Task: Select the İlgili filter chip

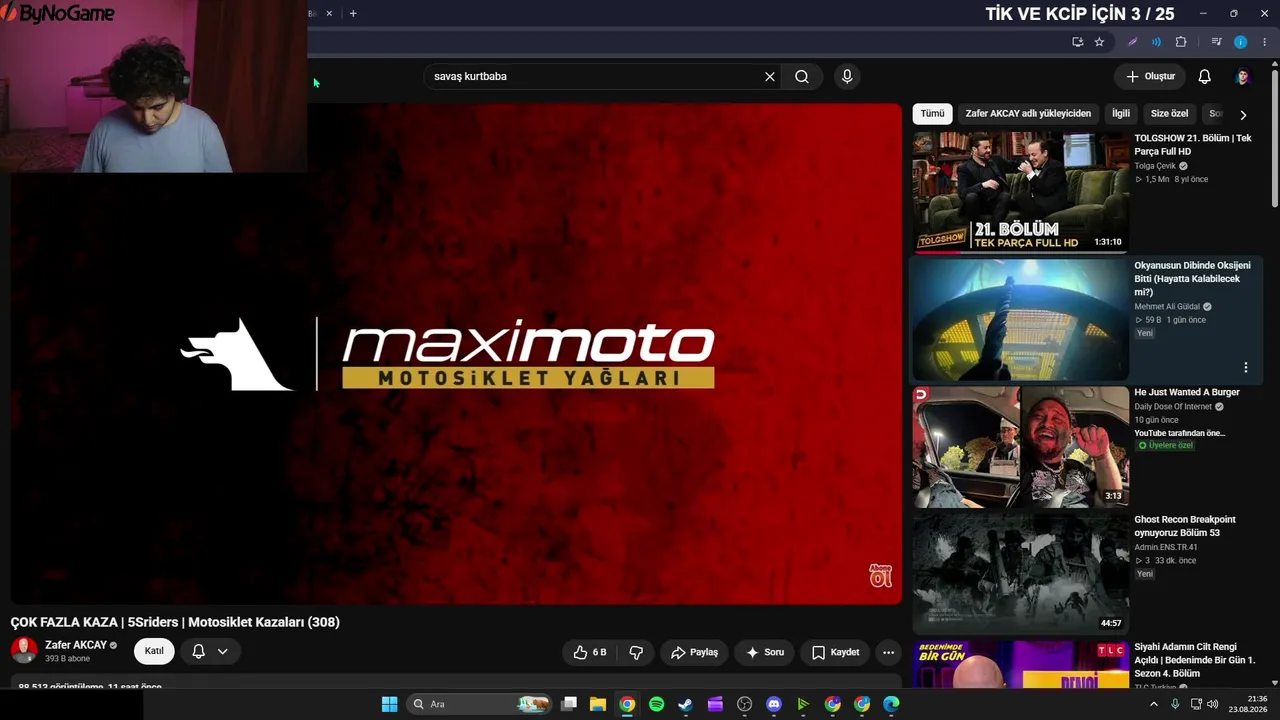Action: click(1121, 114)
